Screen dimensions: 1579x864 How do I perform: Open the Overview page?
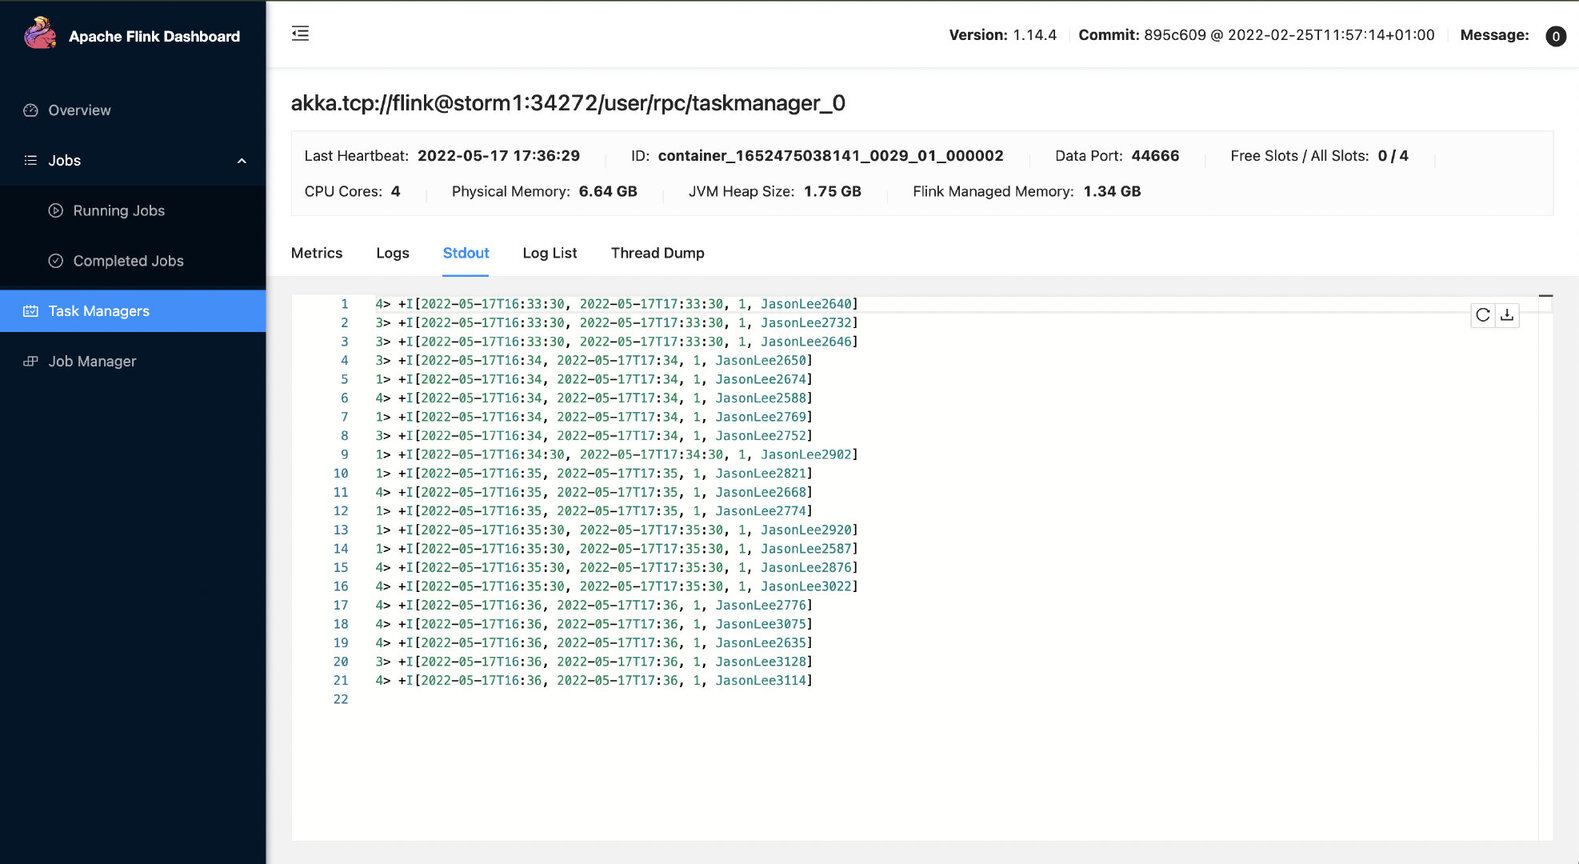(133, 110)
